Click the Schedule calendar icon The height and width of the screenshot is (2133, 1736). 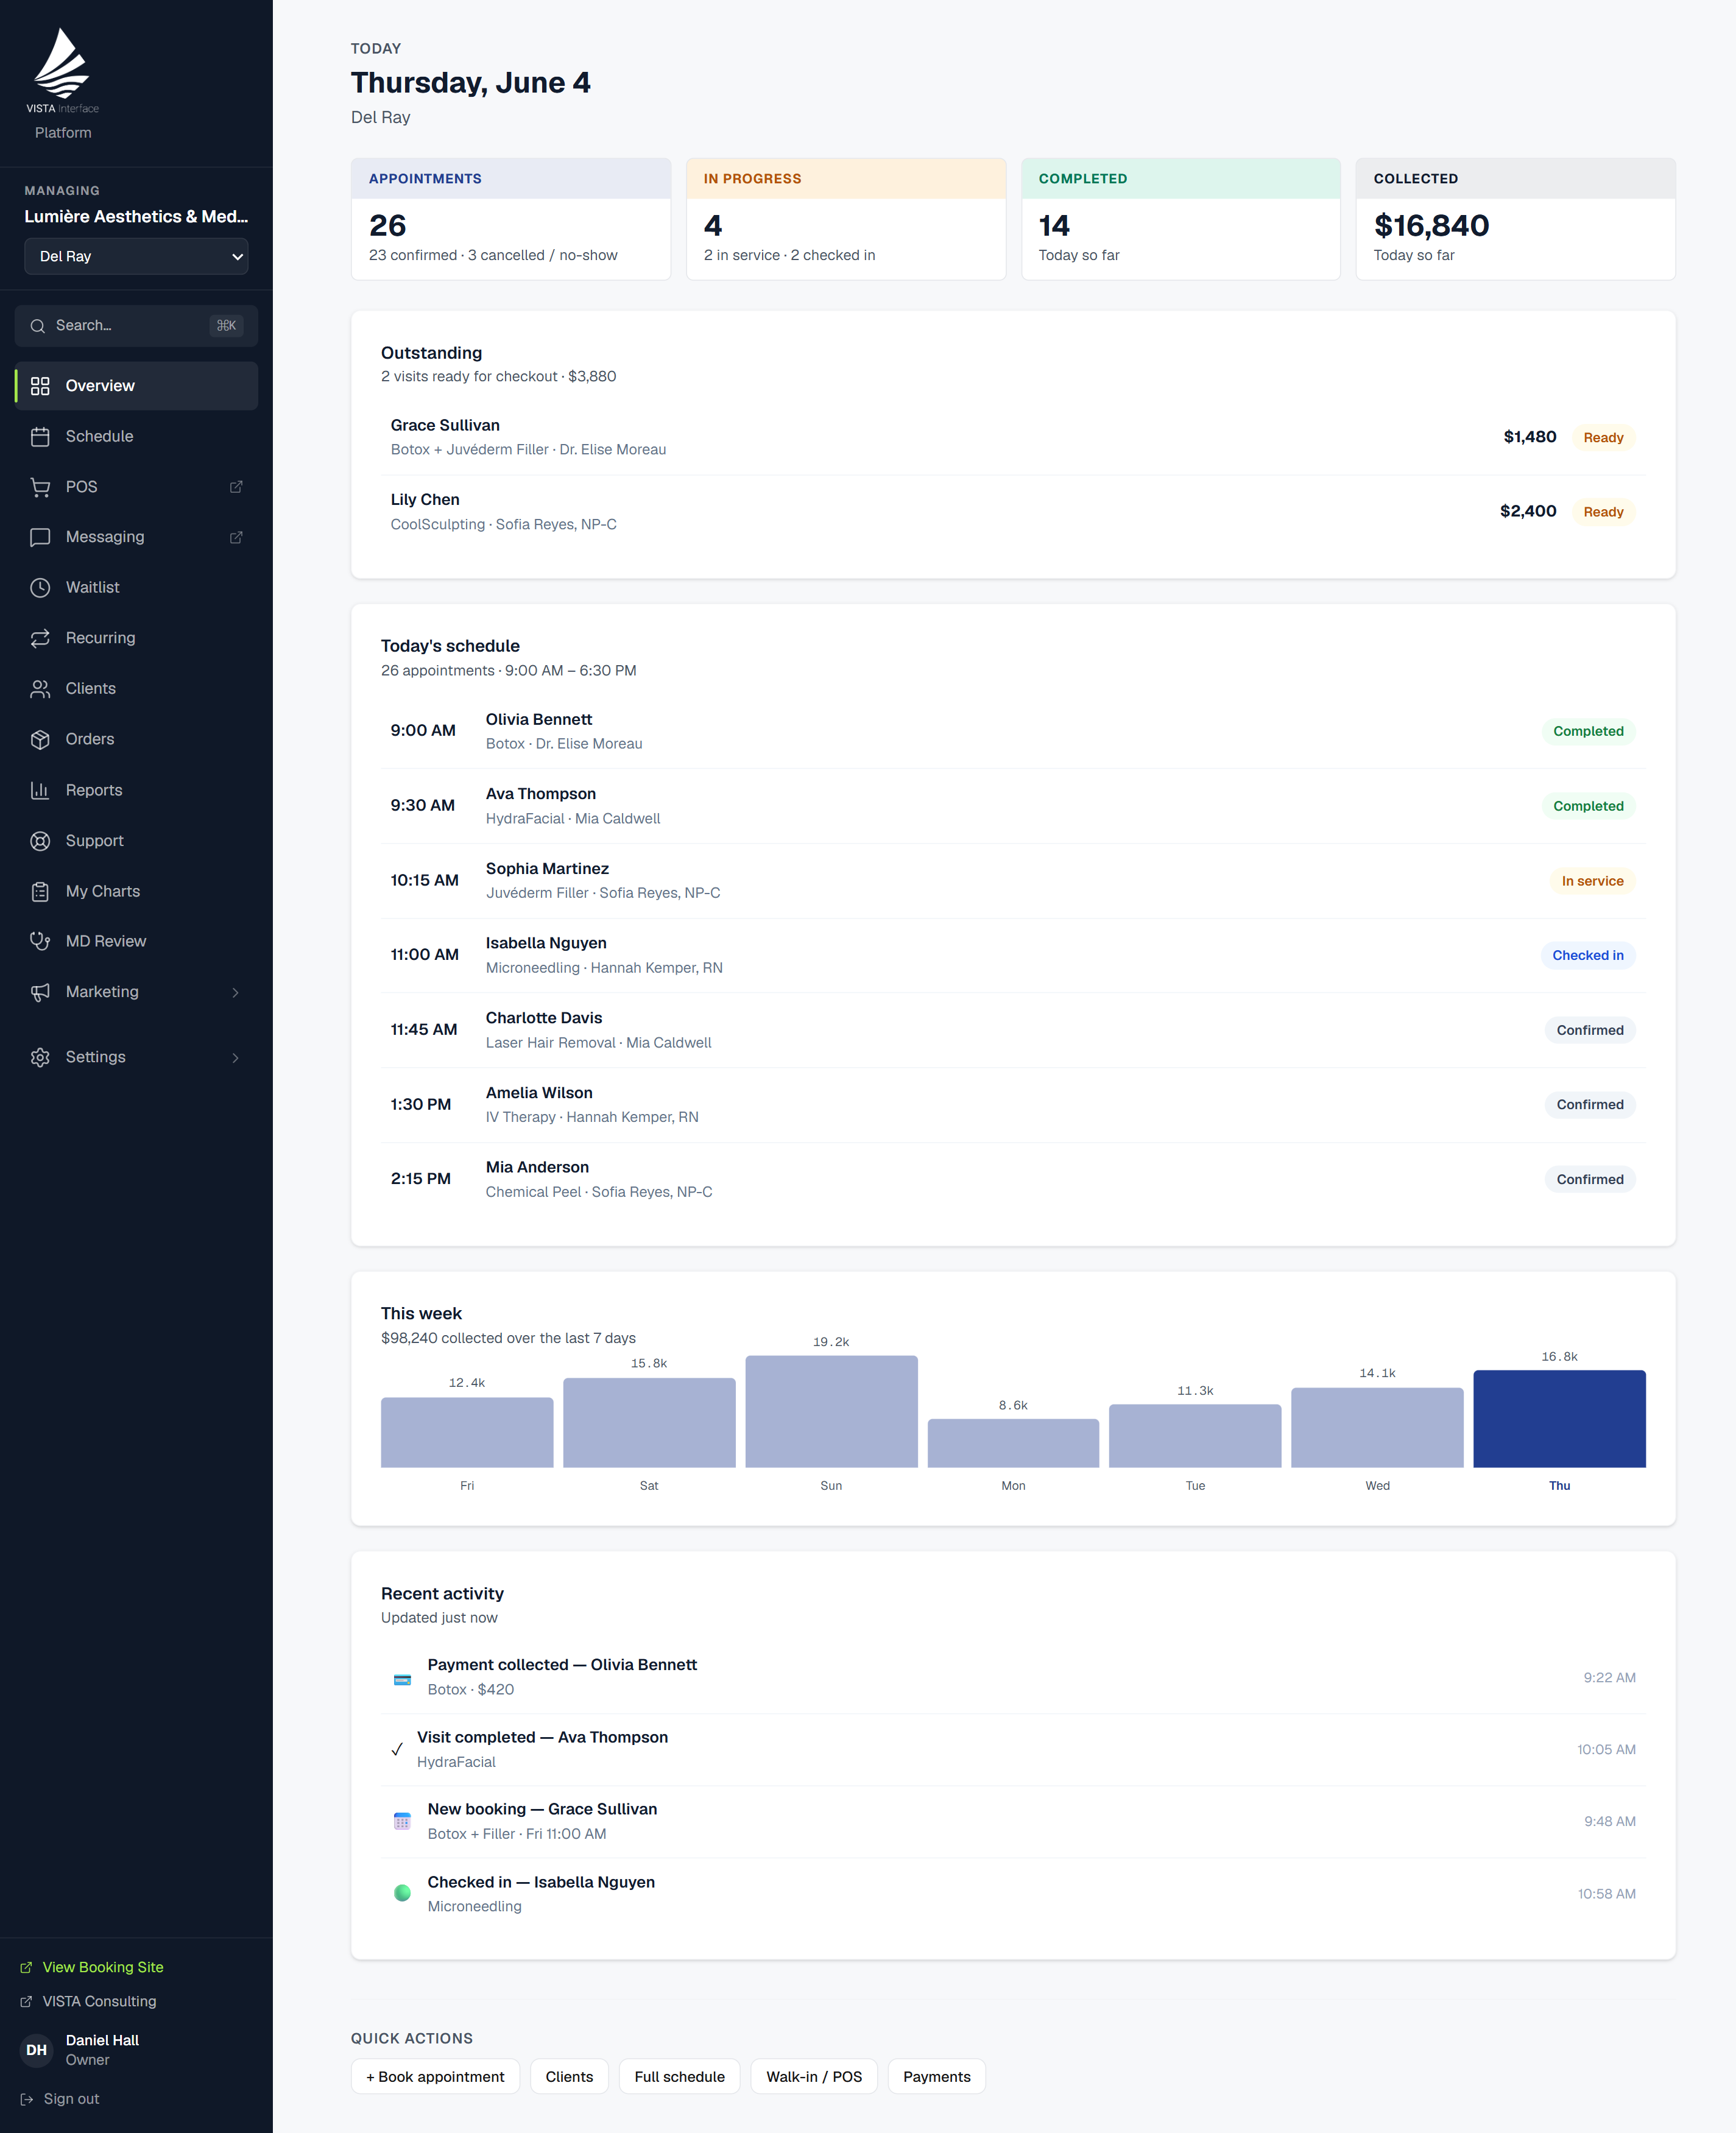tap(40, 437)
